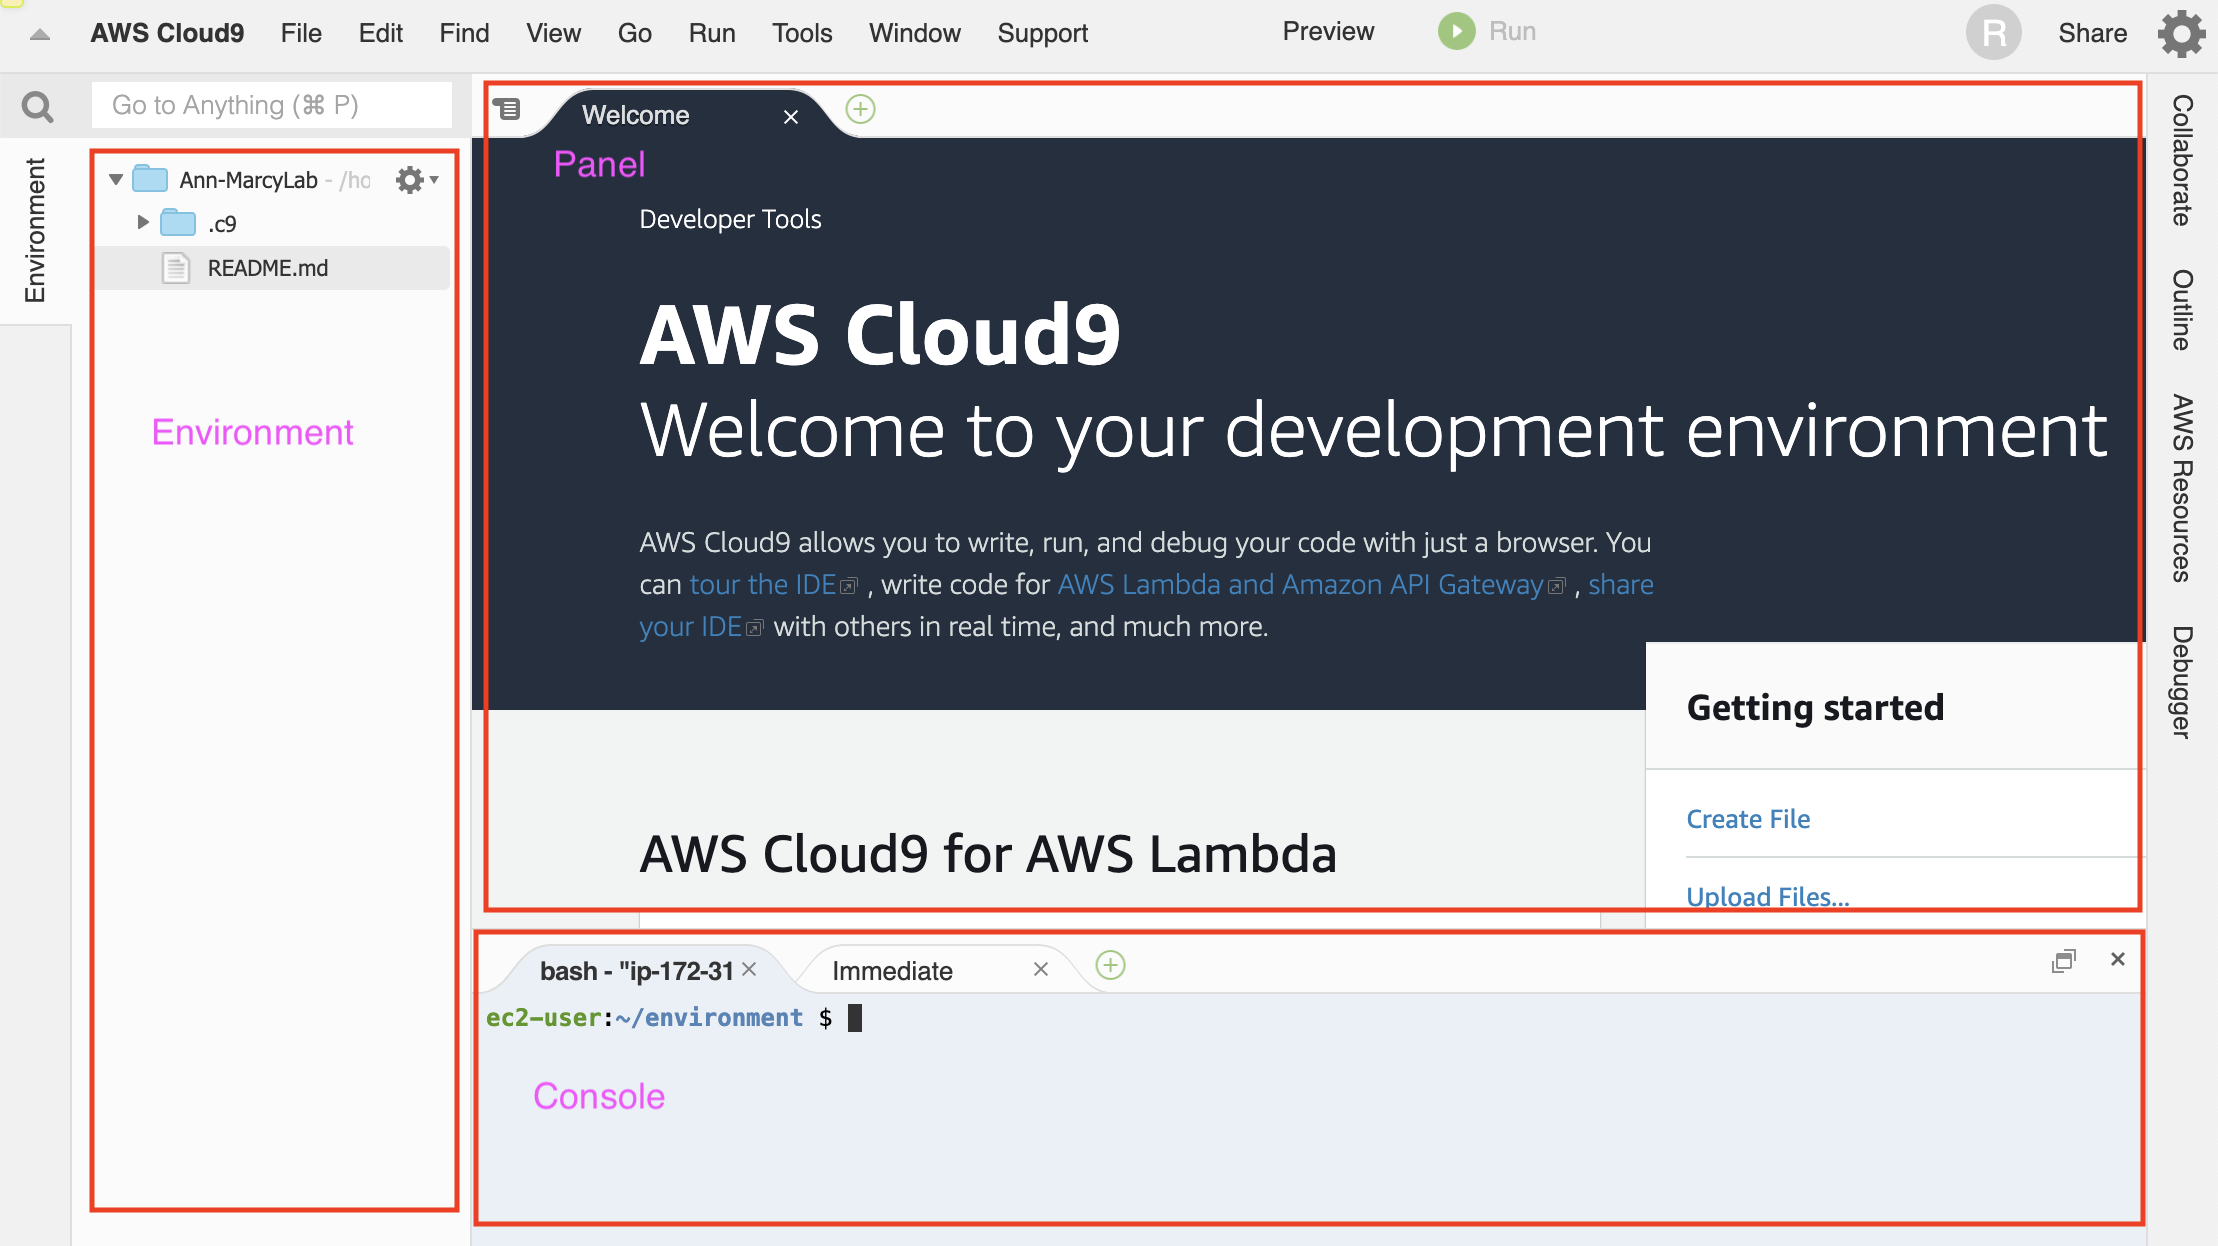Toggle the Environment side panel
The height and width of the screenshot is (1246, 2218).
coord(35,230)
